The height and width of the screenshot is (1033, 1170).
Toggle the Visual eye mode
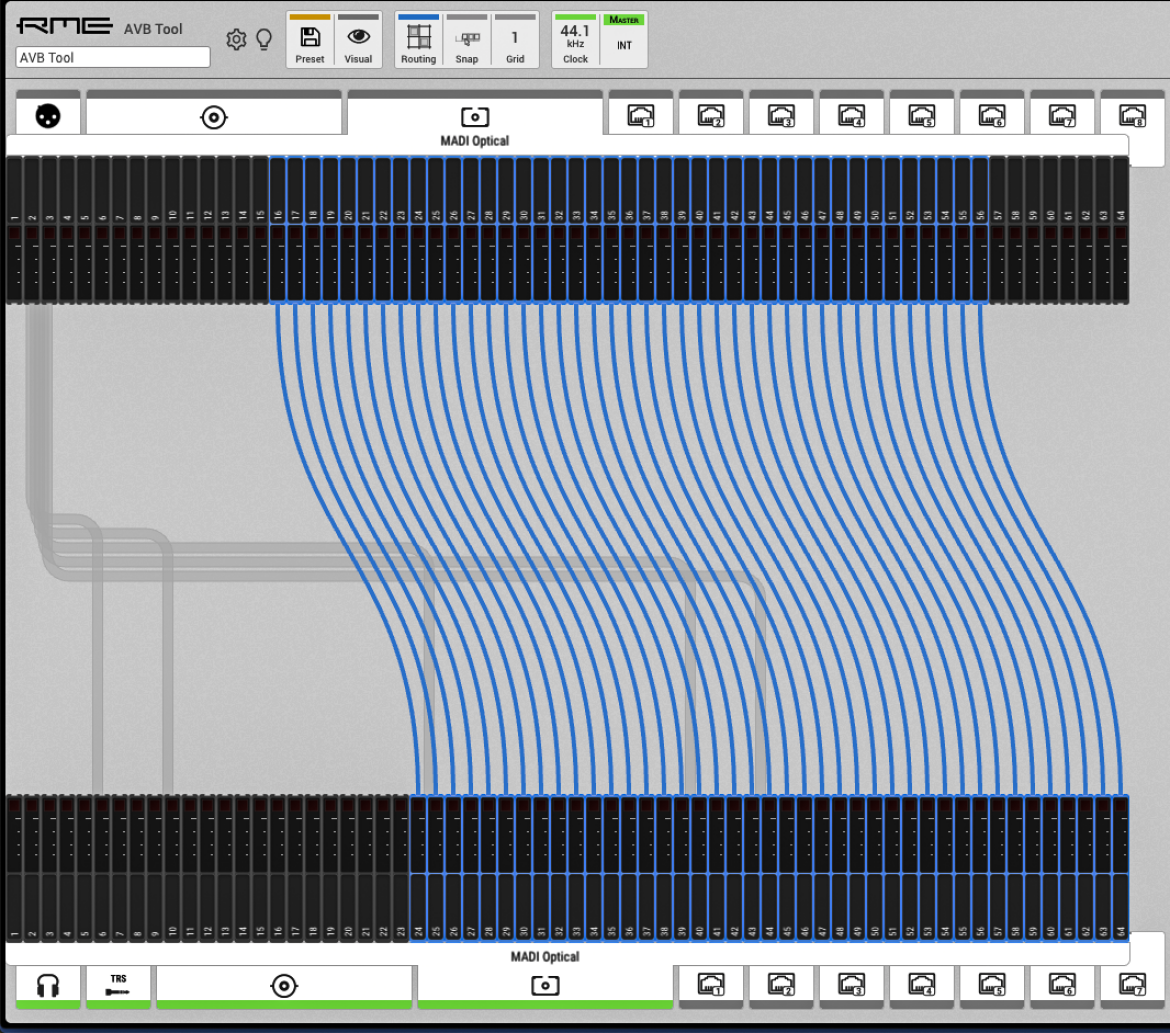tap(358, 40)
